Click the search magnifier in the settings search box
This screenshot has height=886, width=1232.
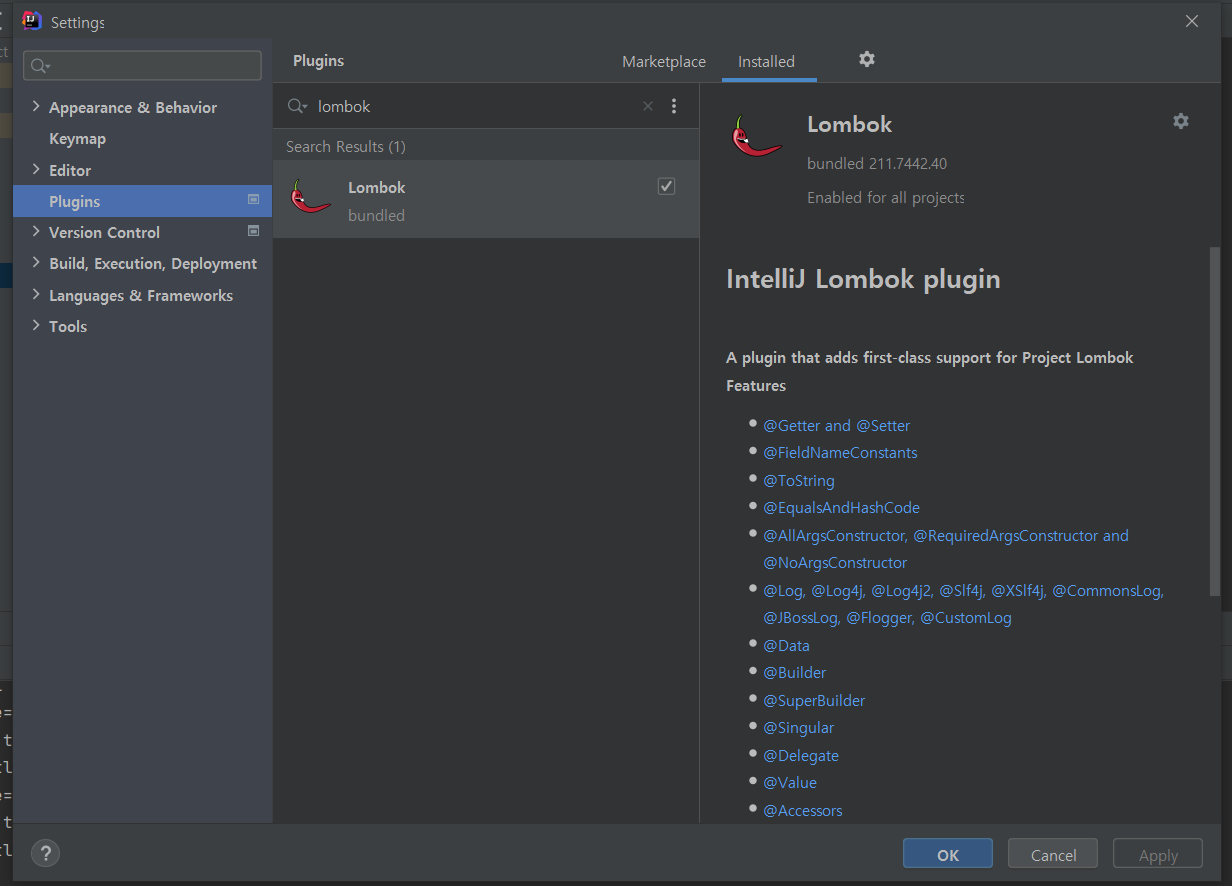point(40,66)
